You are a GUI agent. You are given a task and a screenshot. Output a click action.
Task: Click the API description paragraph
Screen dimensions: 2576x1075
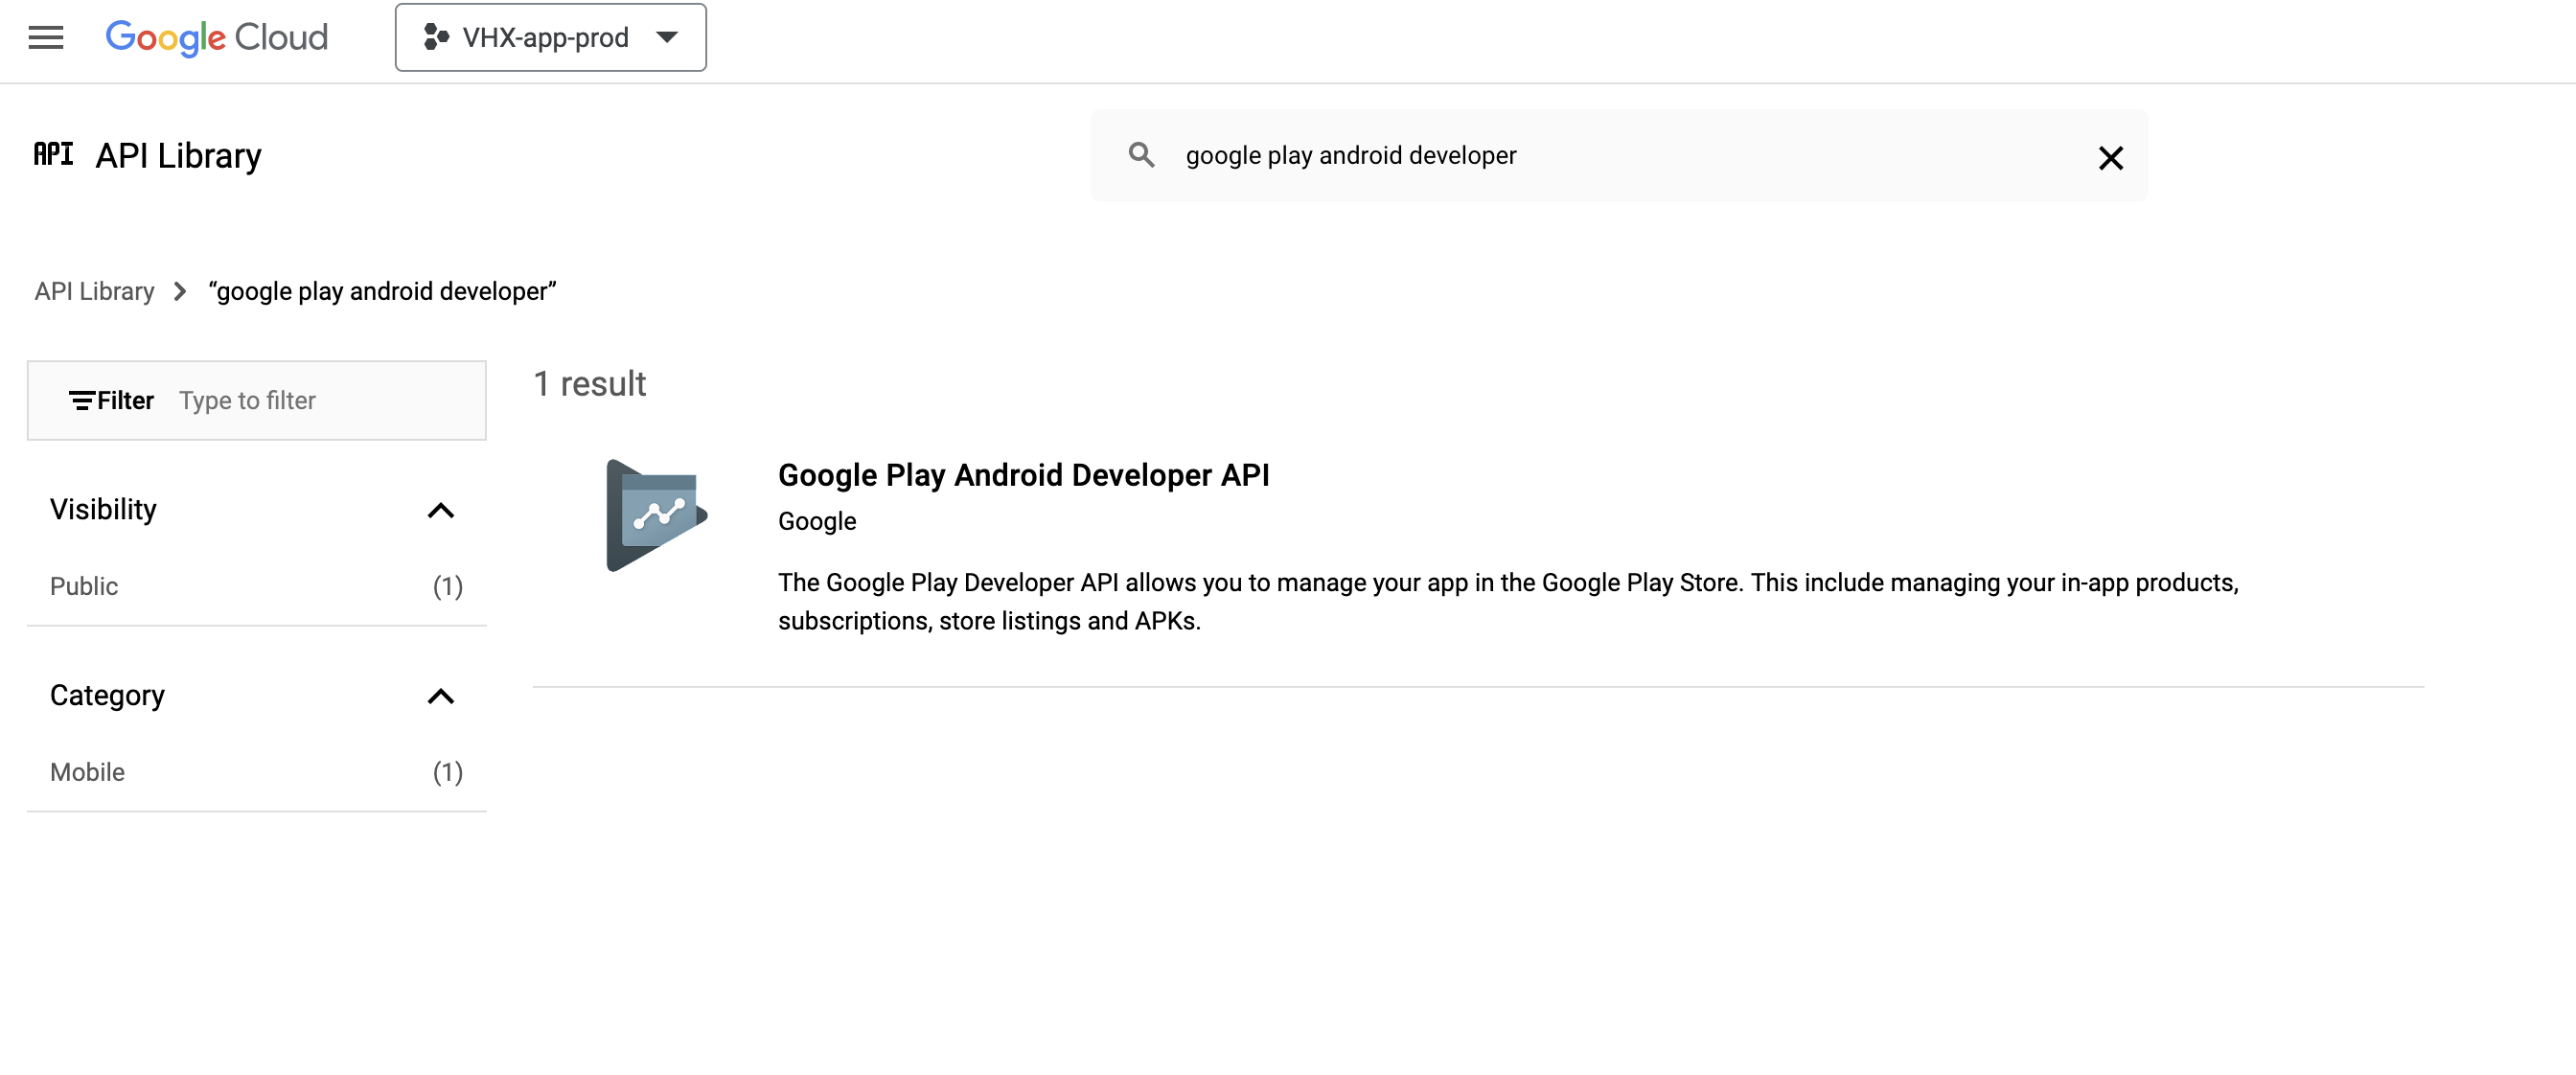pos(1508,602)
